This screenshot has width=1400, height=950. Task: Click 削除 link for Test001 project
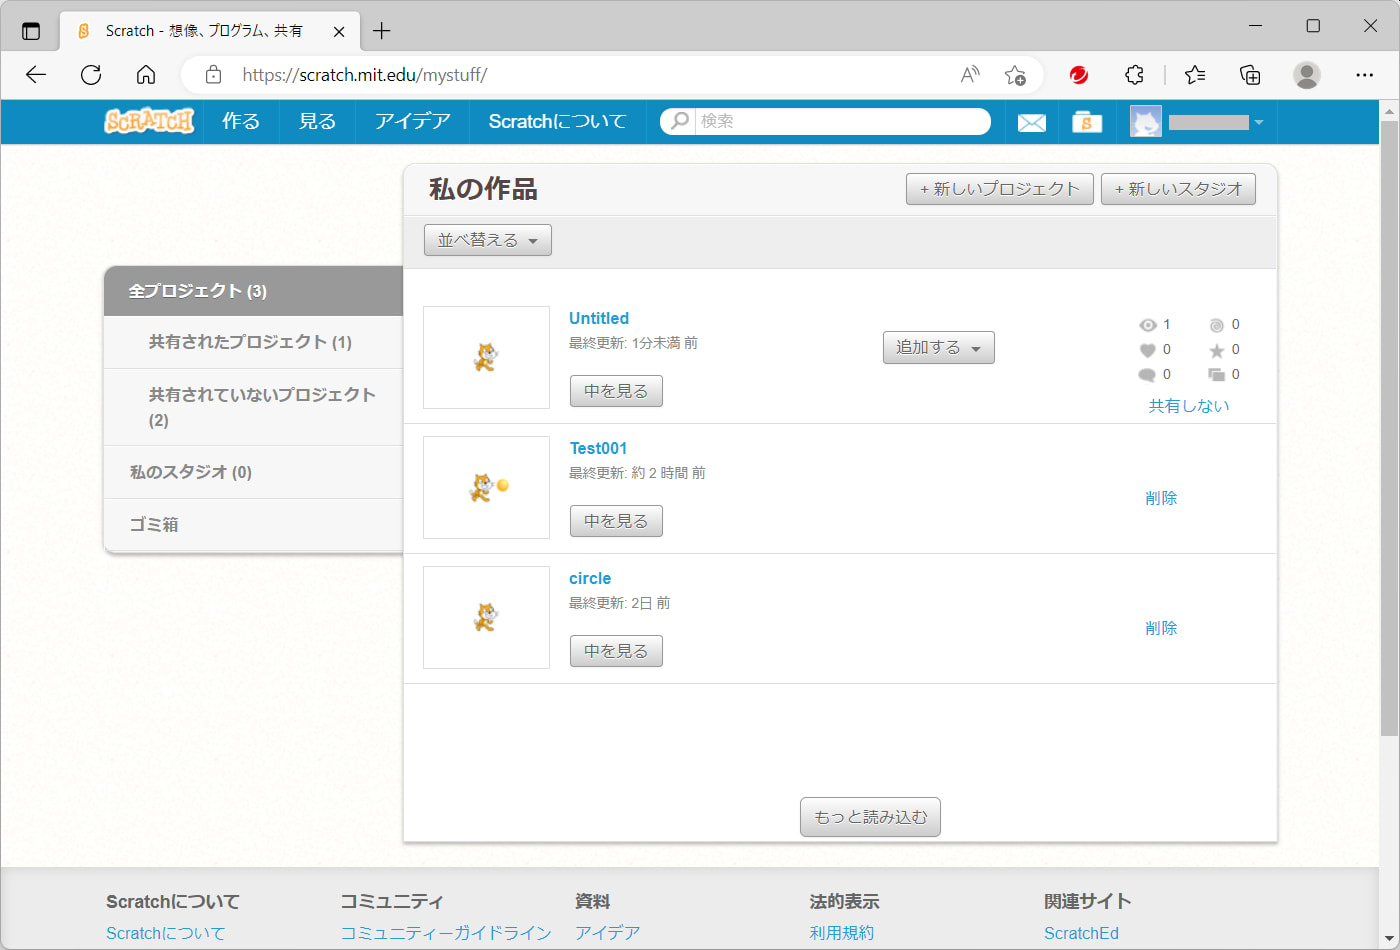click(1161, 498)
